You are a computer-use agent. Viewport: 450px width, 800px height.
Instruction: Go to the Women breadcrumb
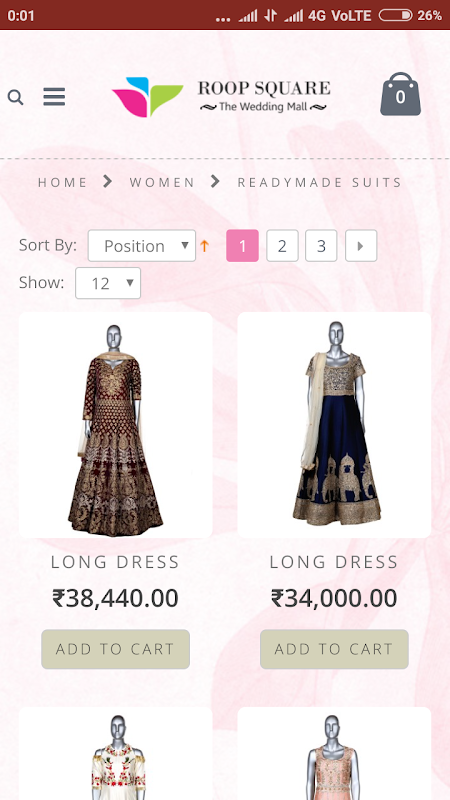[x=162, y=182]
